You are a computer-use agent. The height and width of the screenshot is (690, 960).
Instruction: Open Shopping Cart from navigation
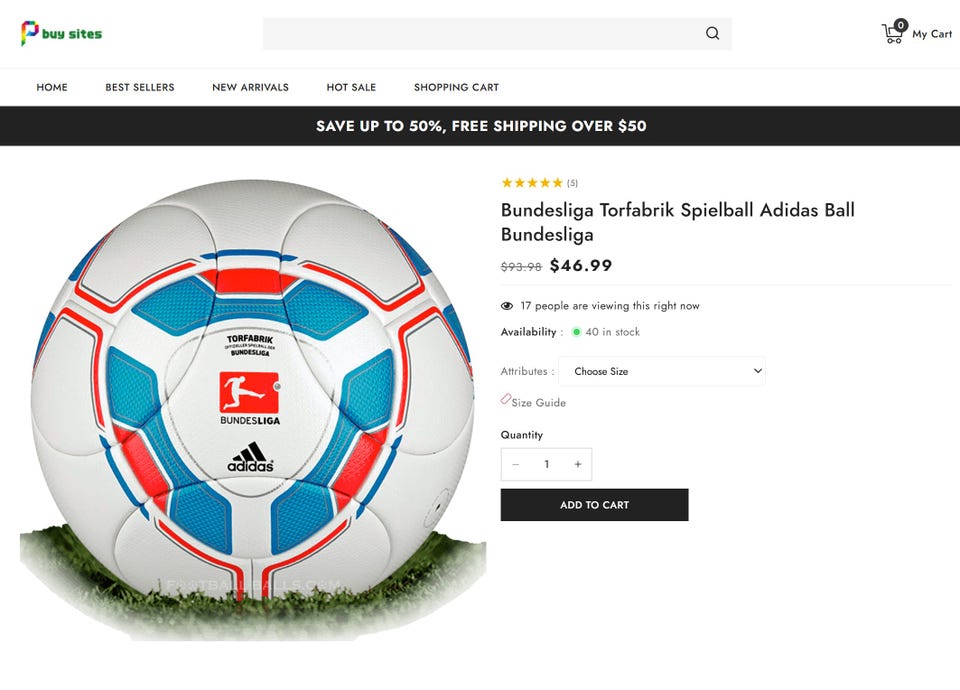pyautogui.click(x=456, y=87)
